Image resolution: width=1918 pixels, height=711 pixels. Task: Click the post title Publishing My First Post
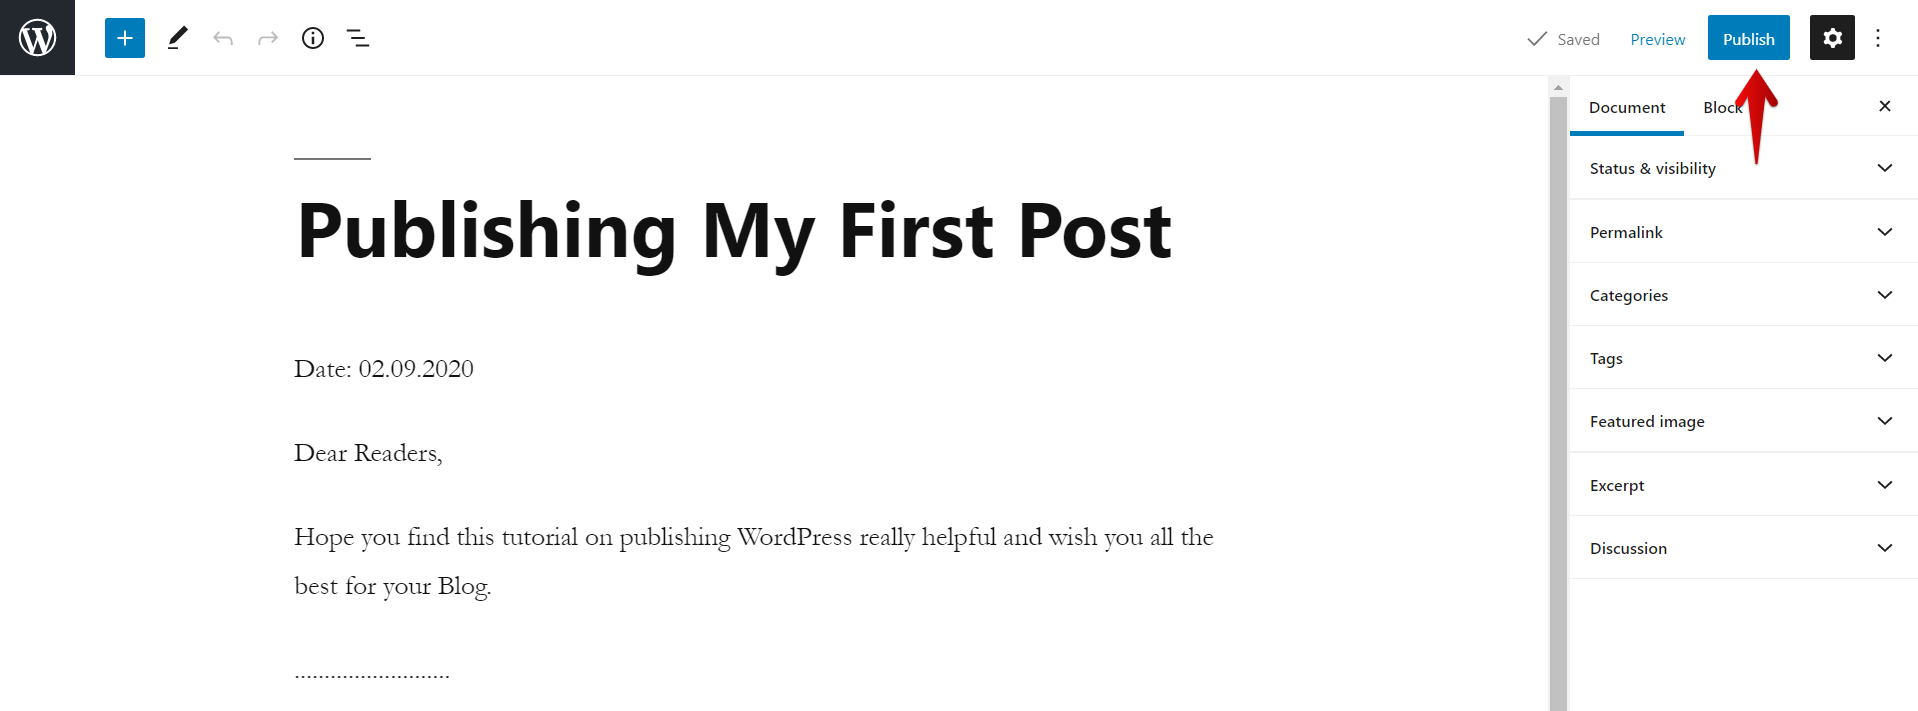point(734,232)
